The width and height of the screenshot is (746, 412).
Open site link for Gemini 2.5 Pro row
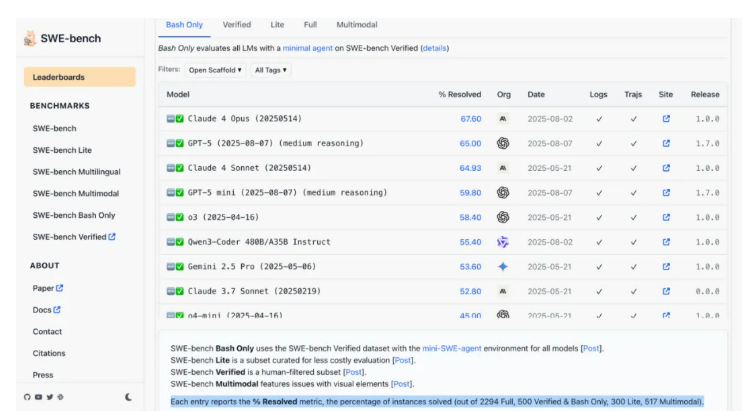click(x=666, y=266)
